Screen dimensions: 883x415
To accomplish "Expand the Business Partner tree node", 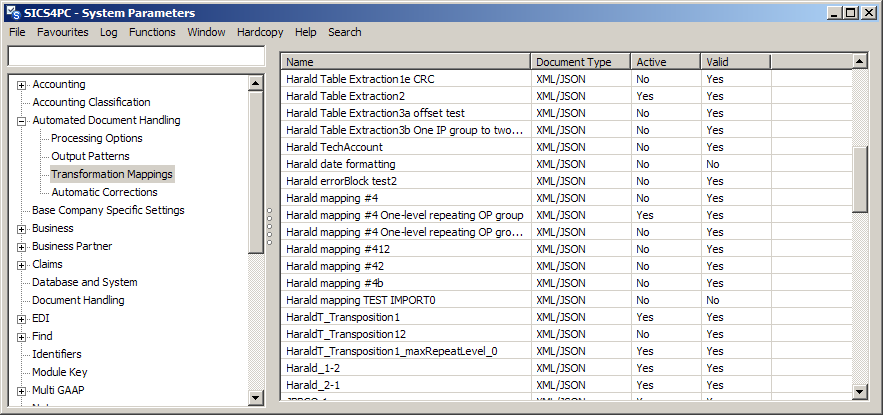I will (21, 247).
